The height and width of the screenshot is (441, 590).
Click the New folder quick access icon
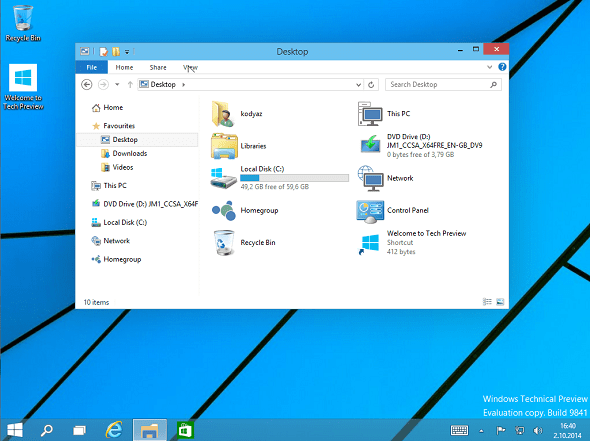click(x=116, y=52)
